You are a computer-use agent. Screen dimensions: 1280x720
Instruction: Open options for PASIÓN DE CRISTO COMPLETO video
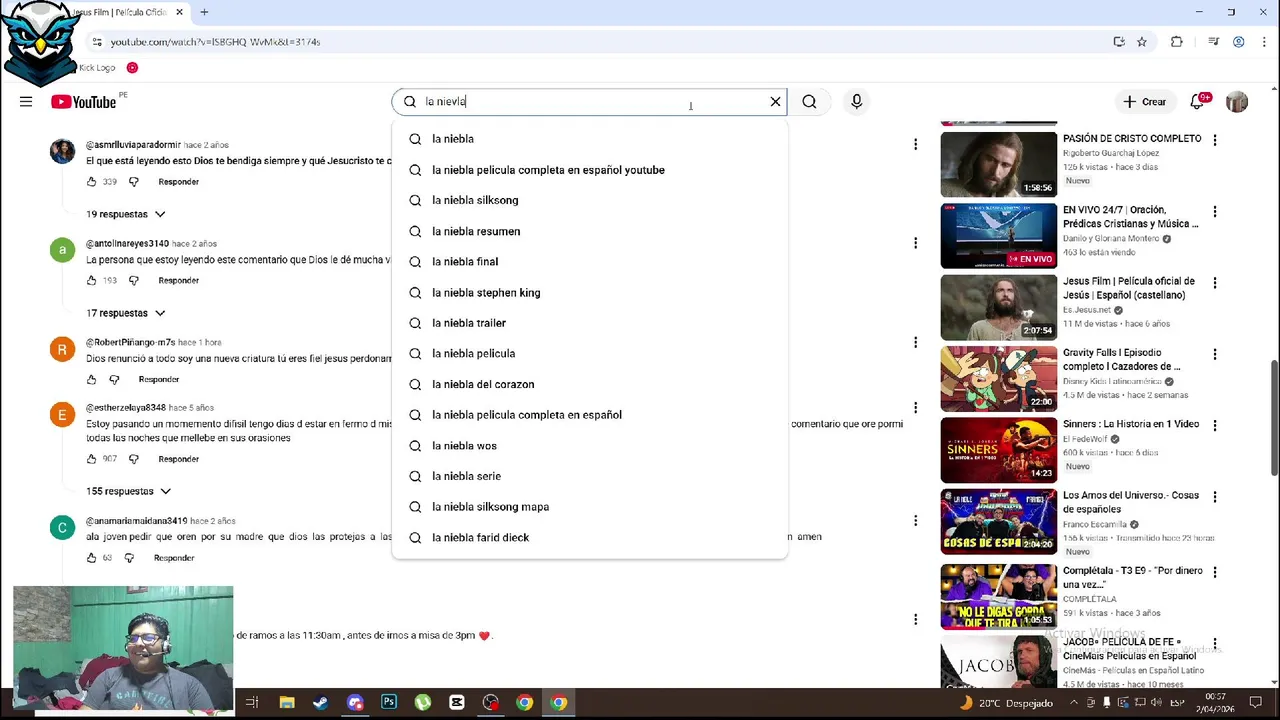1215,141
